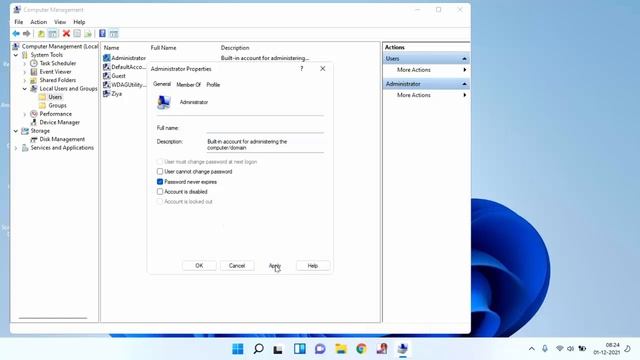
Task: Switch to the Member Of tab
Action: [x=189, y=85]
